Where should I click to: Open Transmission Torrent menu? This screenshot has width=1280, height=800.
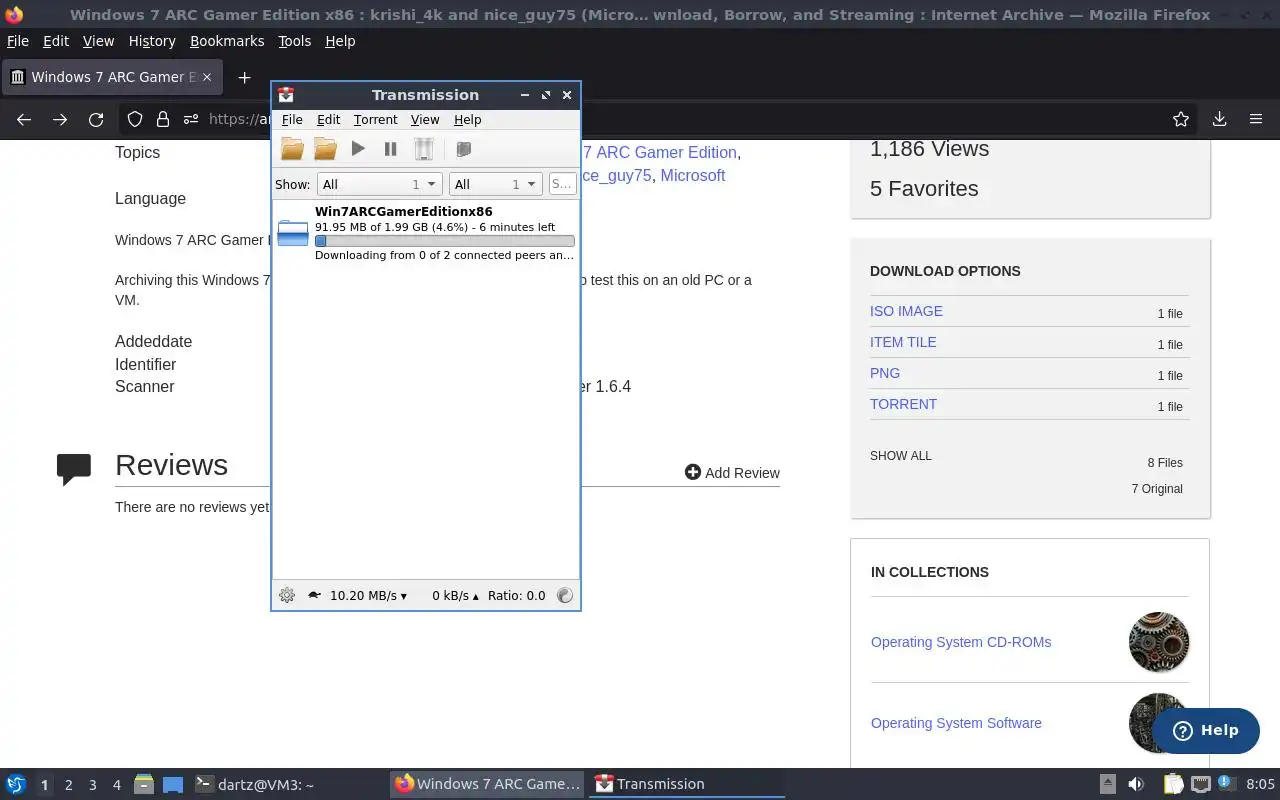[x=375, y=119]
